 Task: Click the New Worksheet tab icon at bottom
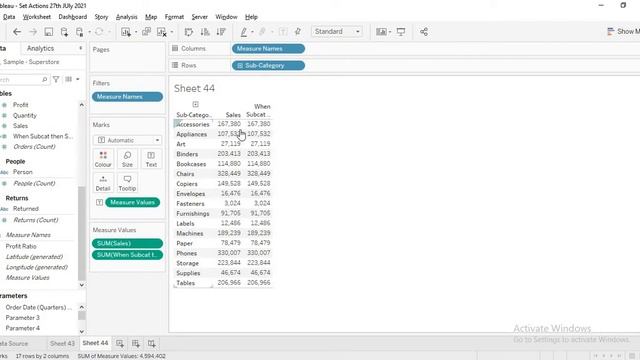tap(120, 344)
